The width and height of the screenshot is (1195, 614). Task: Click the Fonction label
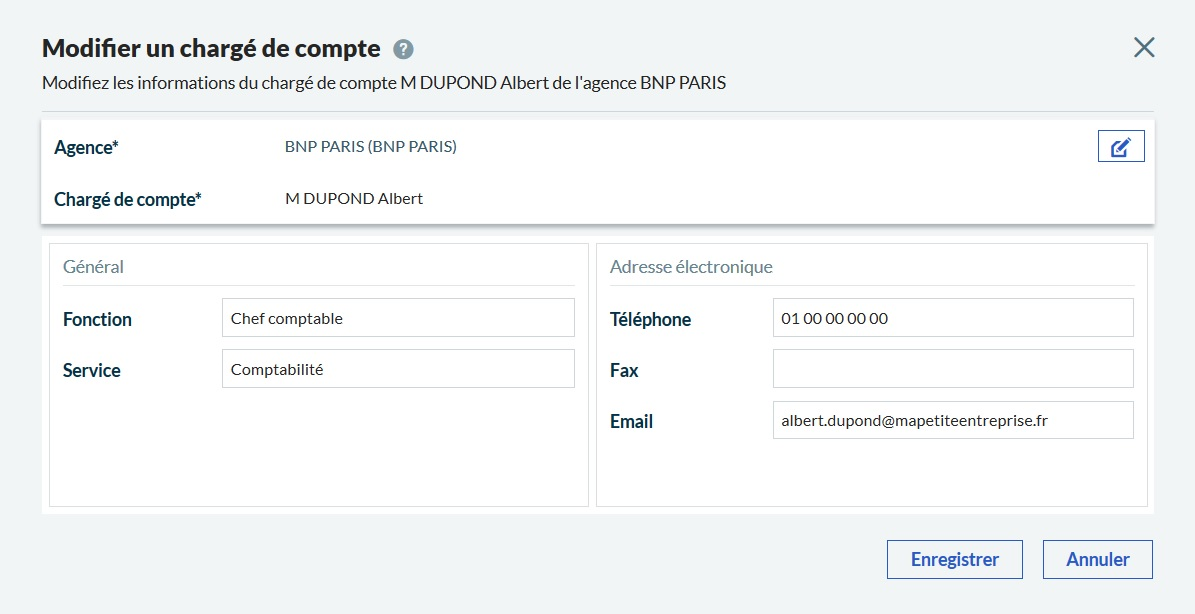coord(97,320)
